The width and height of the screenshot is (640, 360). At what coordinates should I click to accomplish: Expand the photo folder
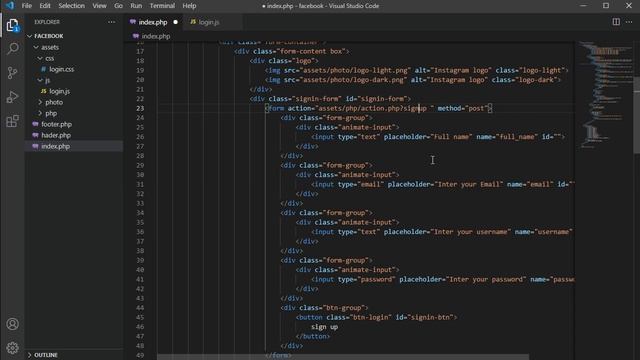[x=54, y=102]
